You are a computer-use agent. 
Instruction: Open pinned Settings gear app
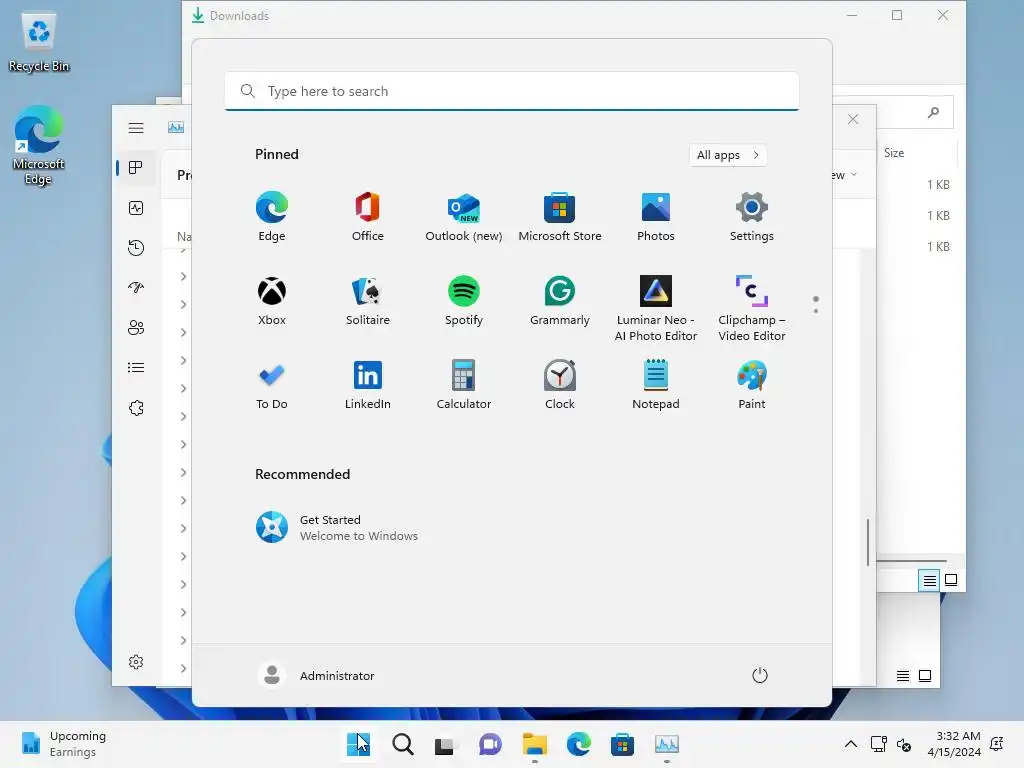pos(752,217)
